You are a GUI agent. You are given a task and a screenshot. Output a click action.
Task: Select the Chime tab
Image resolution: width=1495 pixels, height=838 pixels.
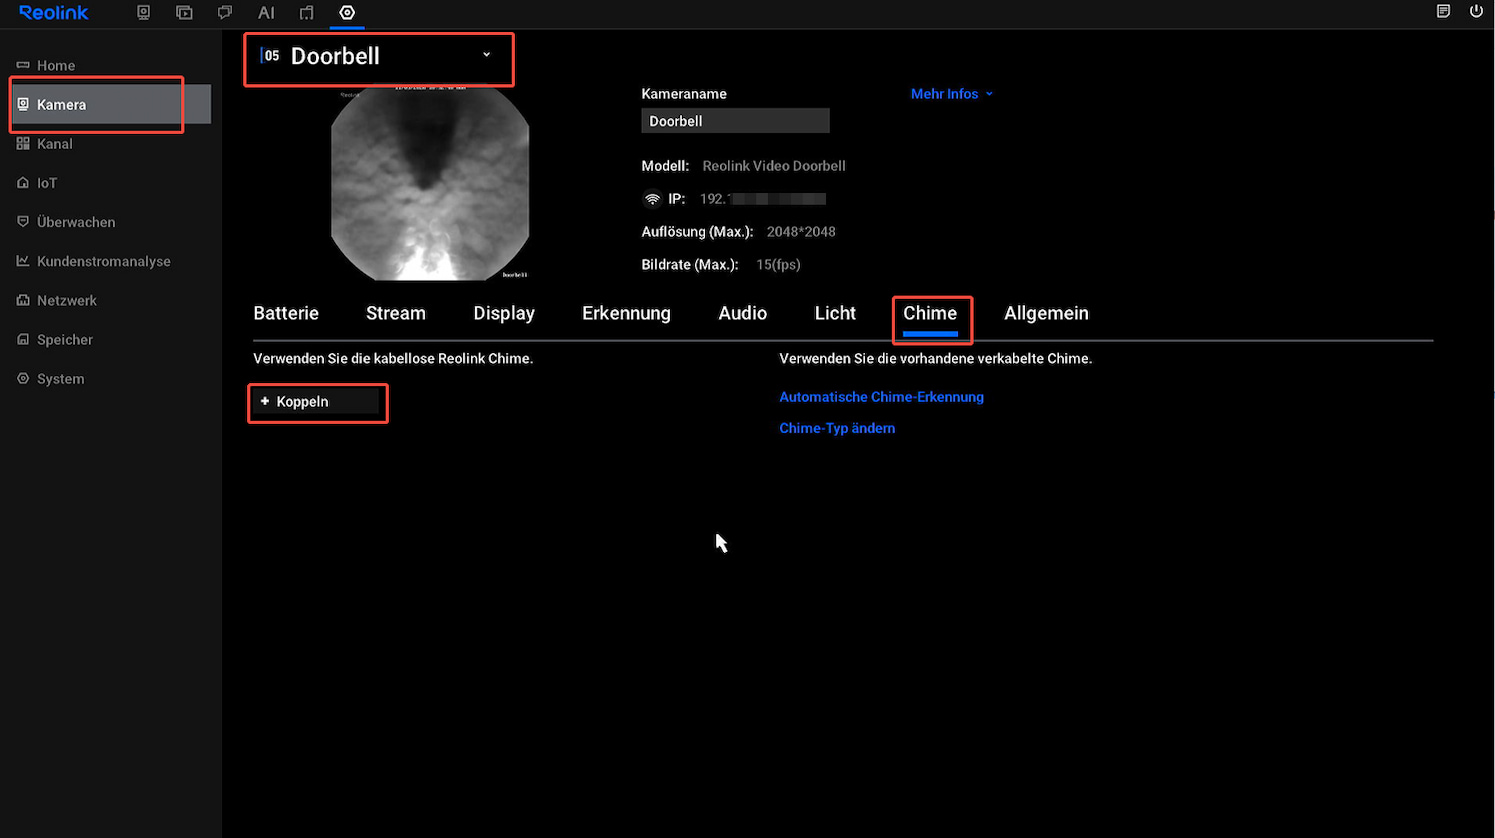(930, 313)
